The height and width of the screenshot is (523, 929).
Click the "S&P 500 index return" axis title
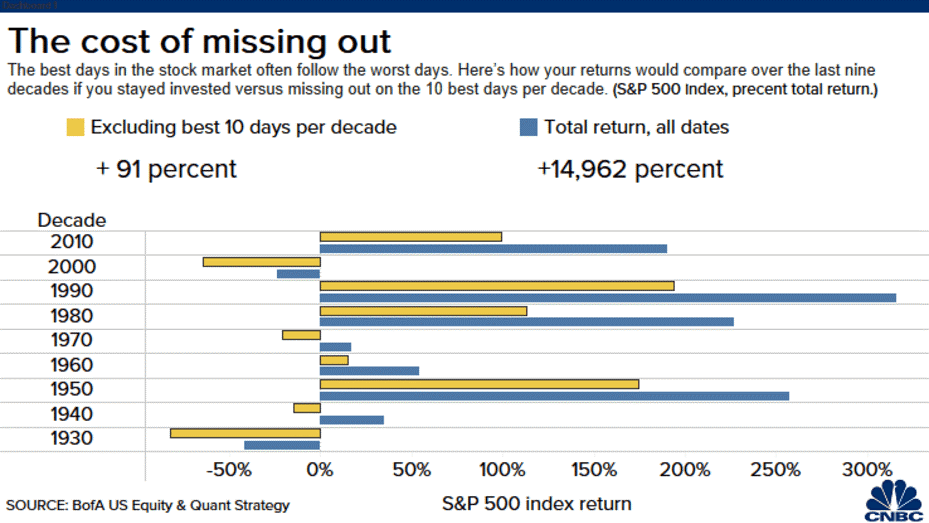(537, 504)
